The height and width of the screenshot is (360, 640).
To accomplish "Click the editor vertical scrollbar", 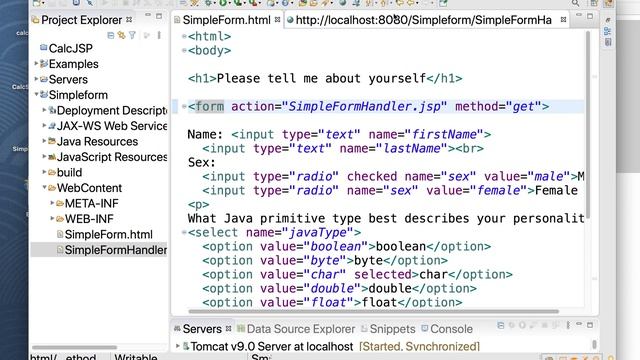I will (588, 124).
